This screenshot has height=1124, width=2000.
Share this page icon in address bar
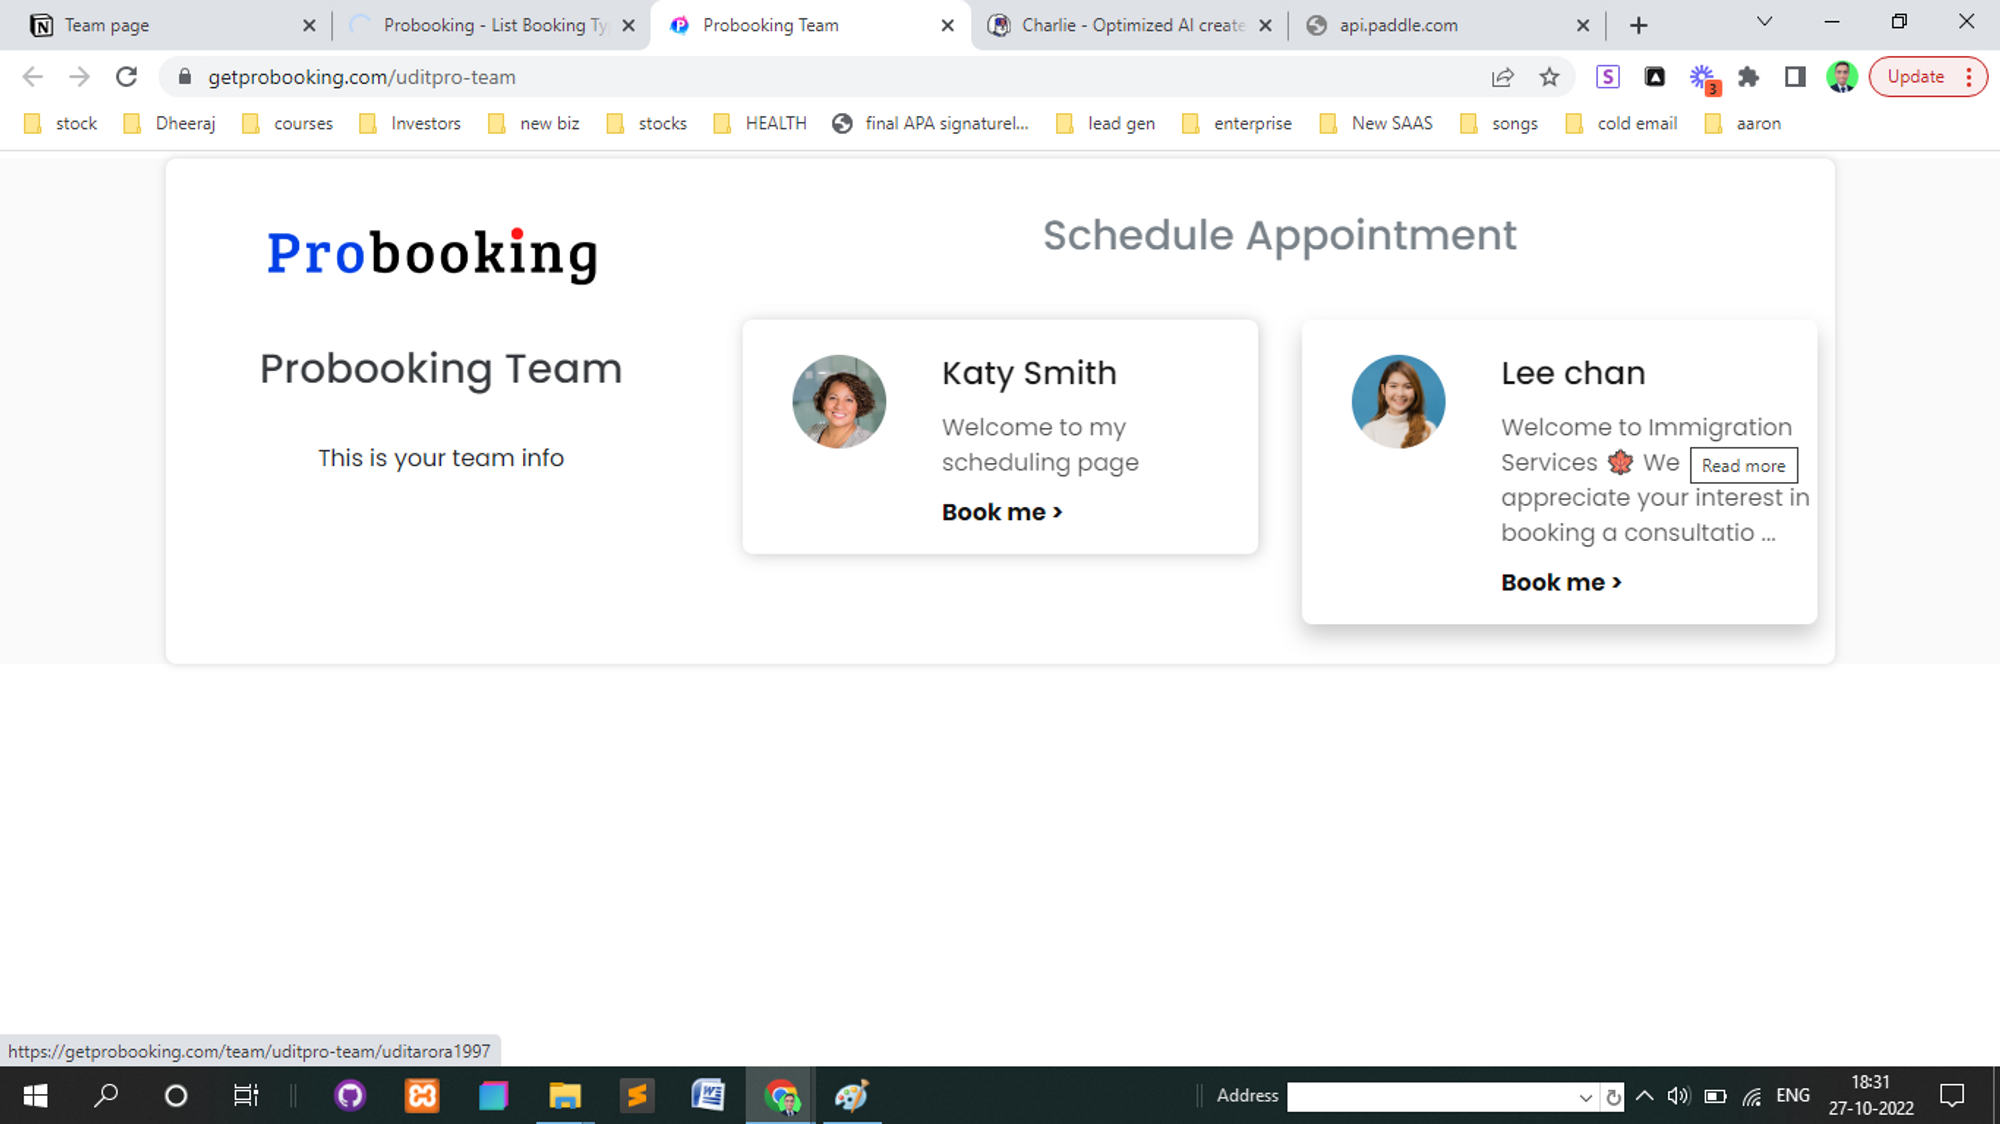[x=1502, y=77]
